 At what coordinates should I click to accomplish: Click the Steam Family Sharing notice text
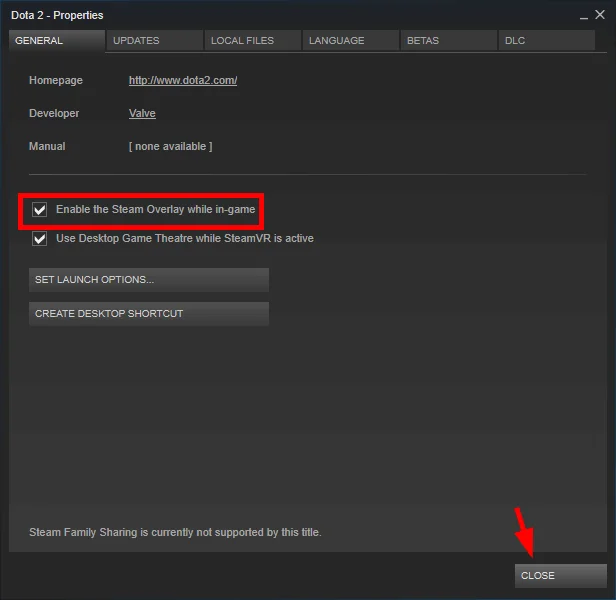pos(175,532)
